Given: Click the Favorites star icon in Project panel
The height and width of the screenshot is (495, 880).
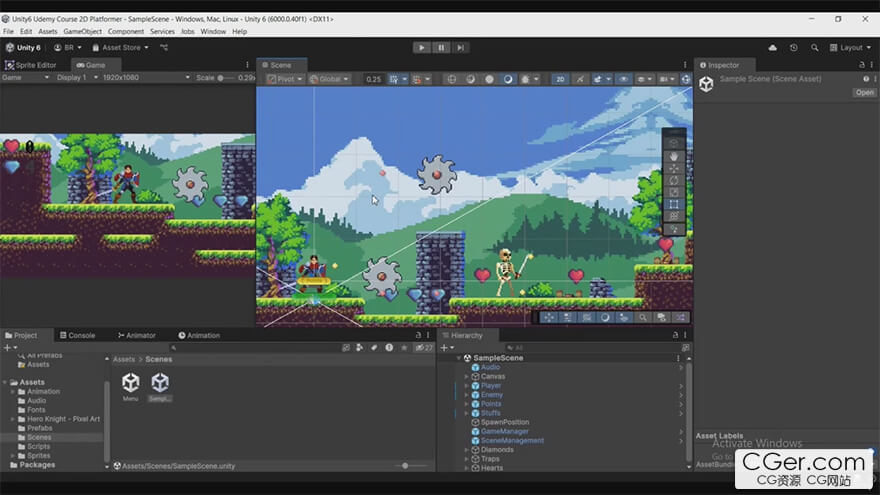Looking at the screenshot, I should [404, 348].
